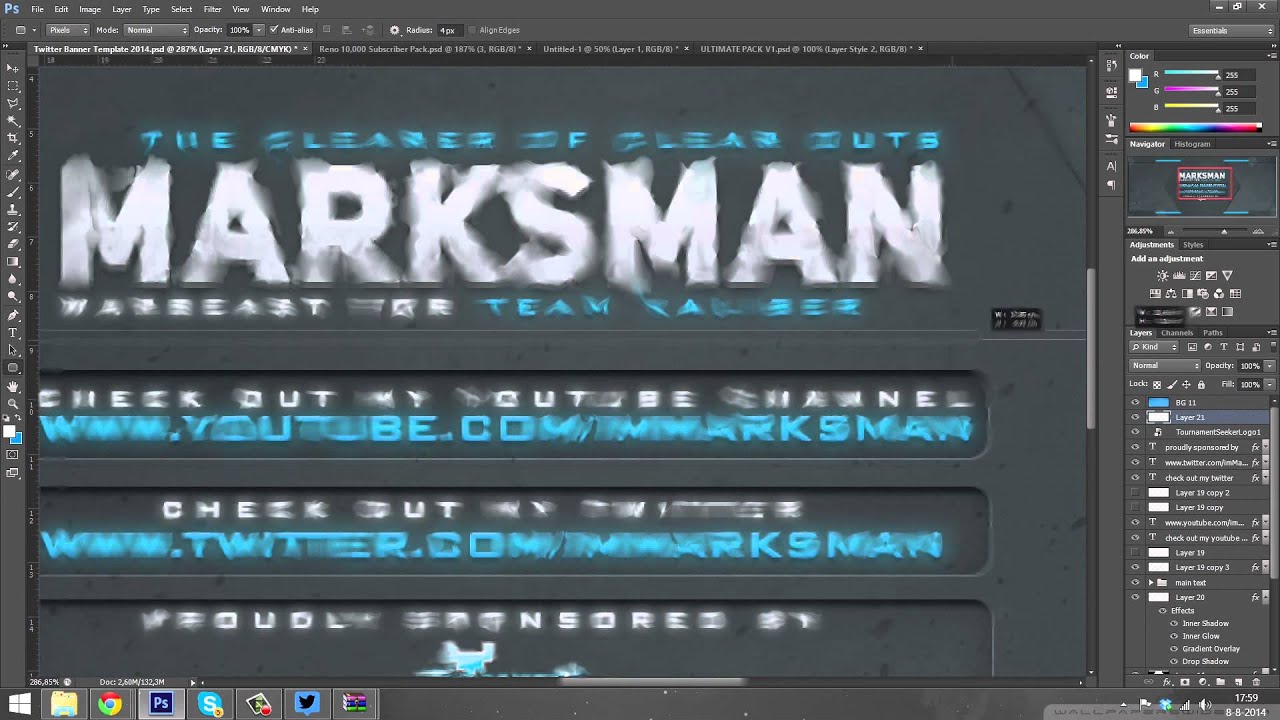Viewport: 1280px width, 720px height.
Task: Click the Radius input field
Action: [448, 30]
